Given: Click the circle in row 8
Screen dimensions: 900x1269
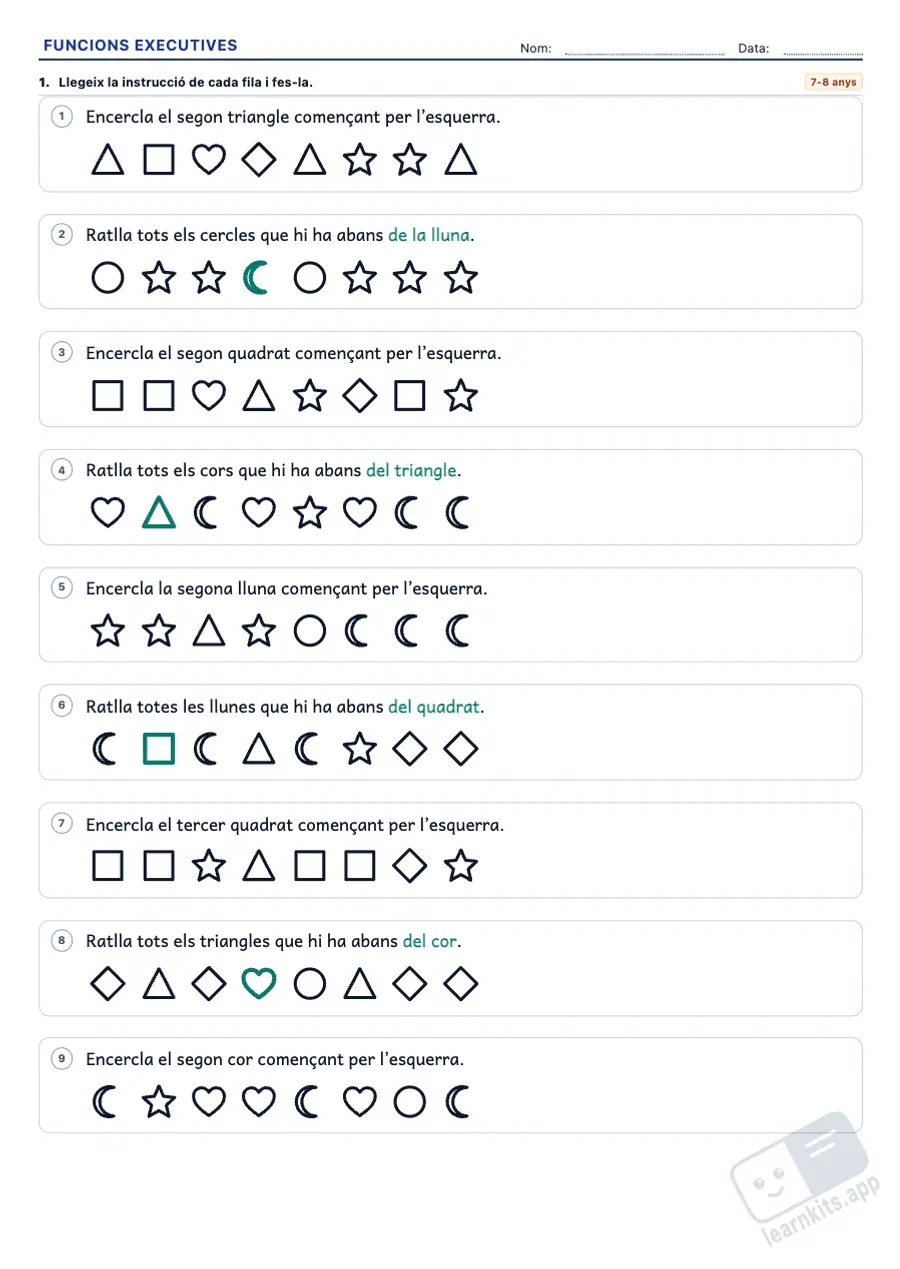Looking at the screenshot, I should (310, 985).
